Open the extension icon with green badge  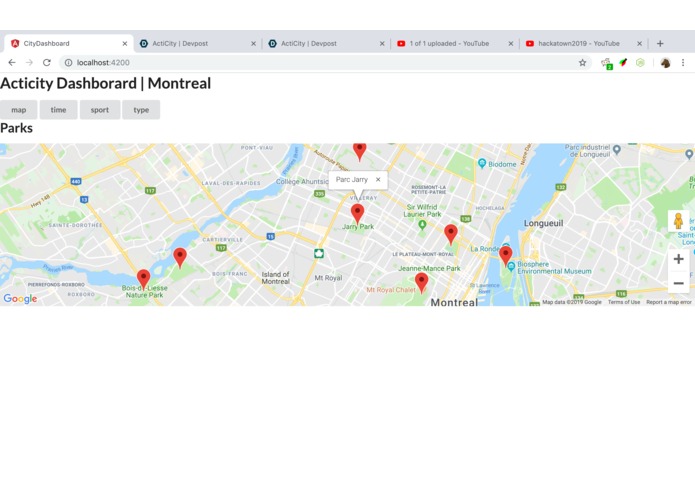606,63
